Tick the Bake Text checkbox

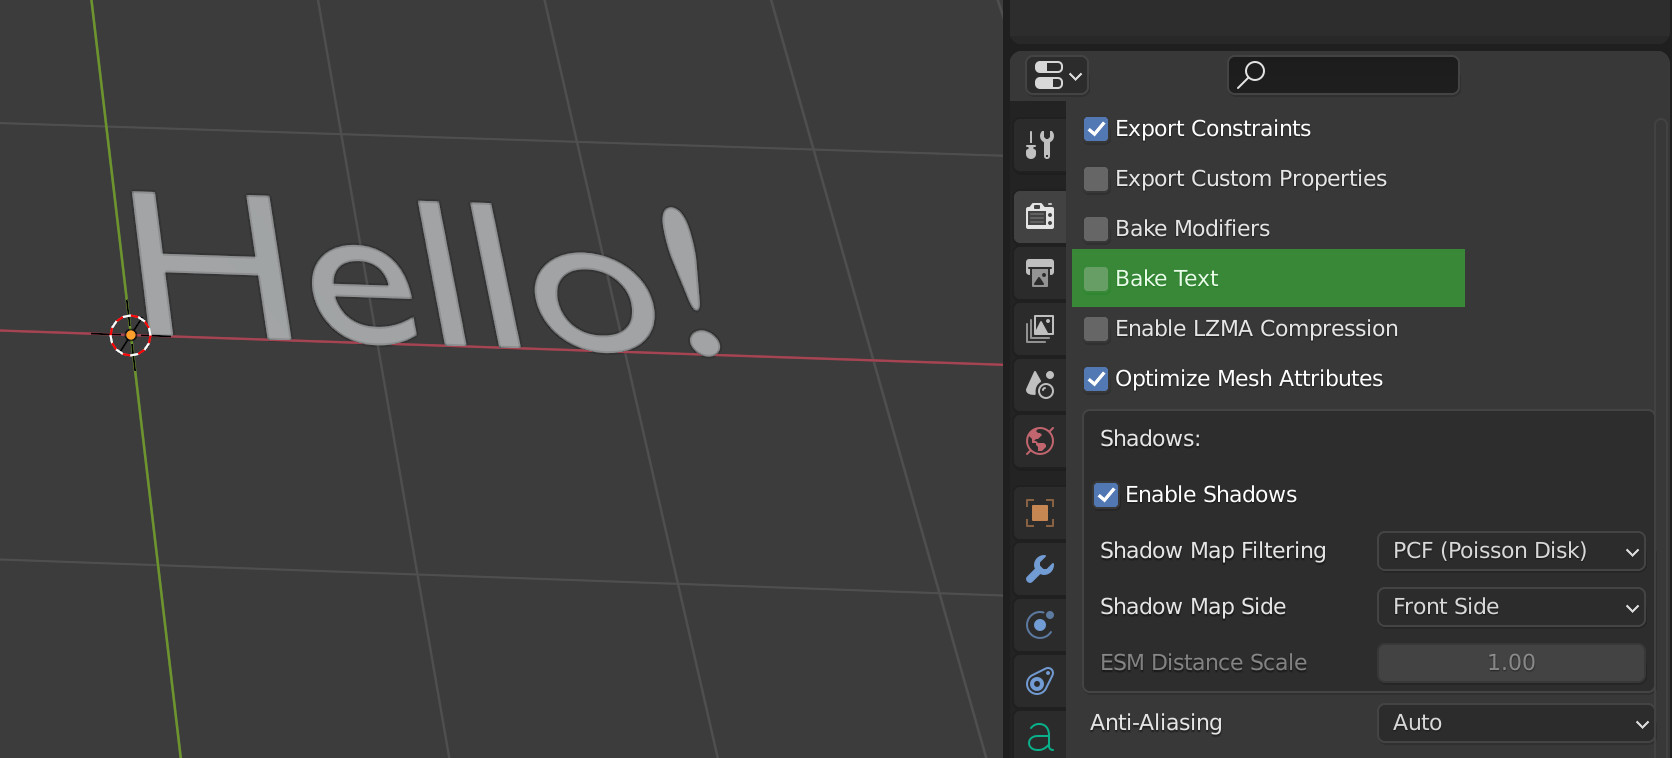coord(1096,279)
